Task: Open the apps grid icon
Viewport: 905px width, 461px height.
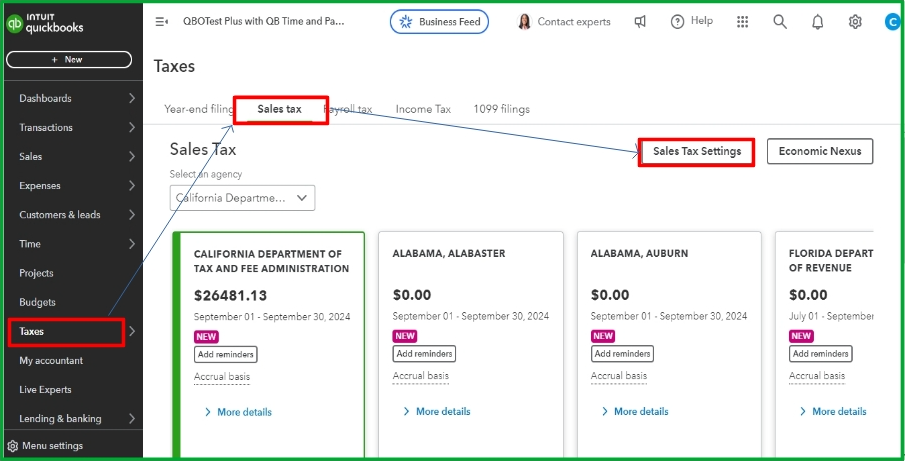Action: 742,22
